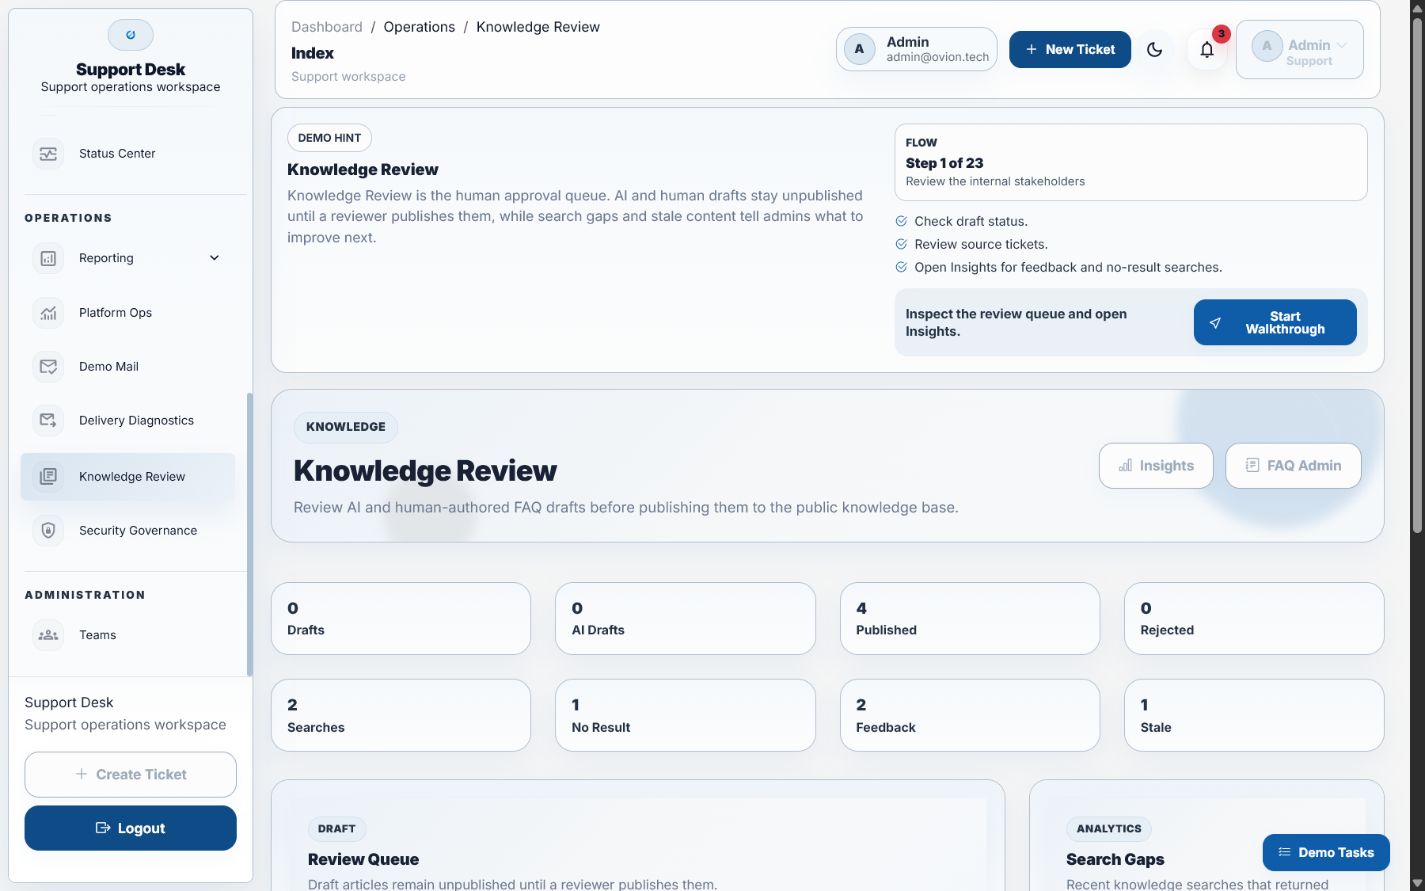1425x891 pixels.
Task: Click the 'Check draft status.' checklist item
Action: click(971, 222)
